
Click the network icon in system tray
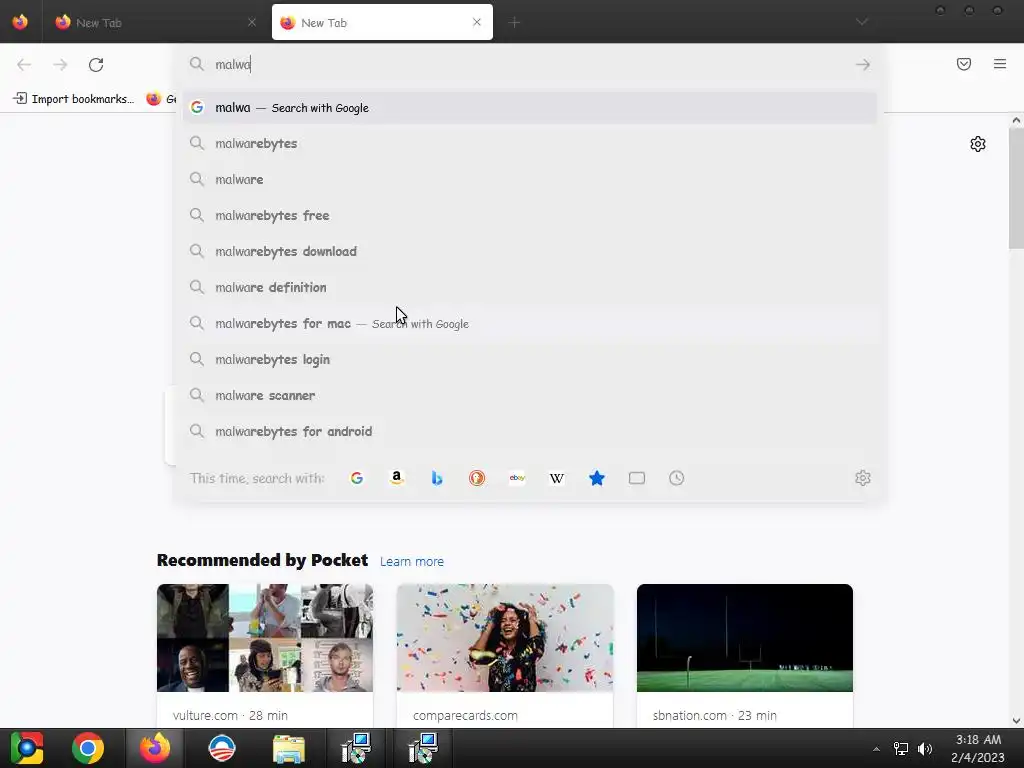tap(901, 749)
